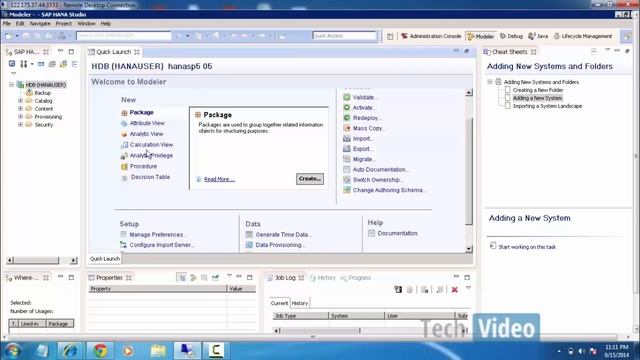The width and height of the screenshot is (640, 360).
Task: Select the Backup tree item
Action: tap(42, 93)
